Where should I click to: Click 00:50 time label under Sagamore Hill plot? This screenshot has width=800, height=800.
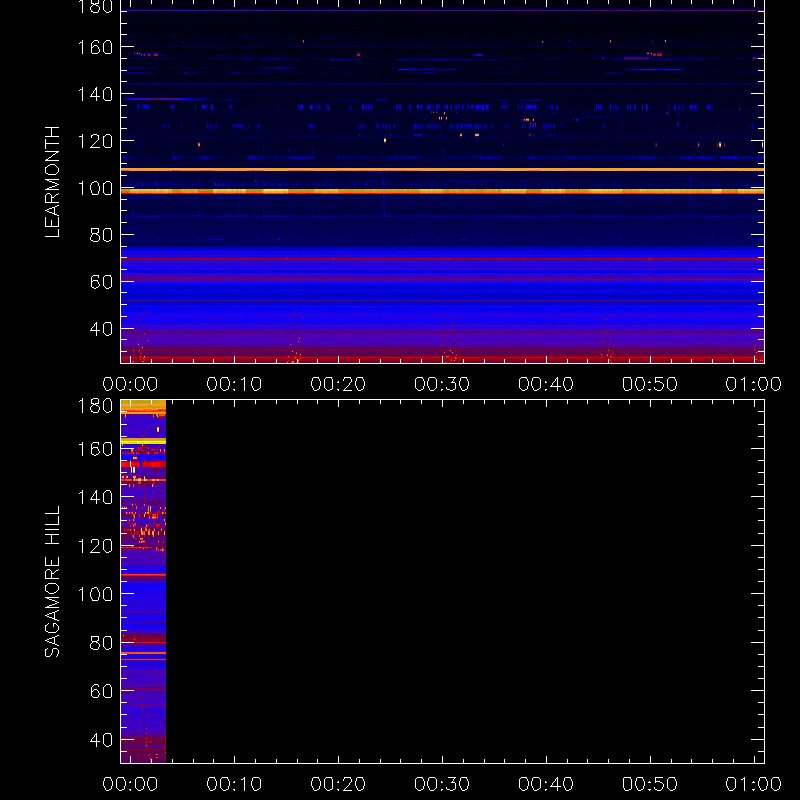(x=650, y=784)
